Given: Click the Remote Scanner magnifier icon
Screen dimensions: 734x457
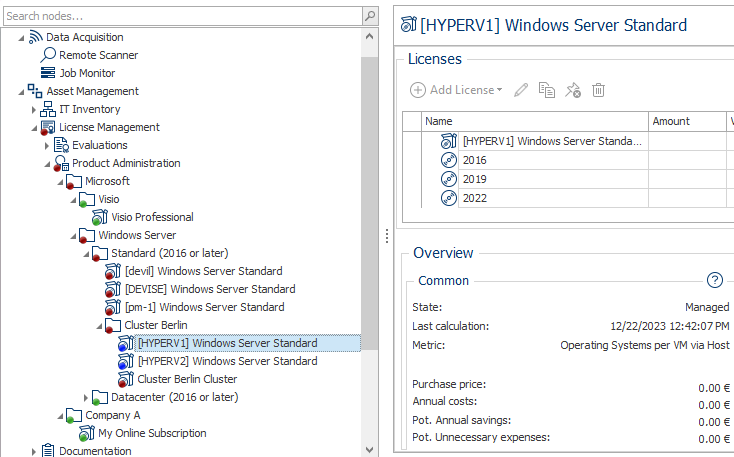Looking at the screenshot, I should [x=48, y=55].
